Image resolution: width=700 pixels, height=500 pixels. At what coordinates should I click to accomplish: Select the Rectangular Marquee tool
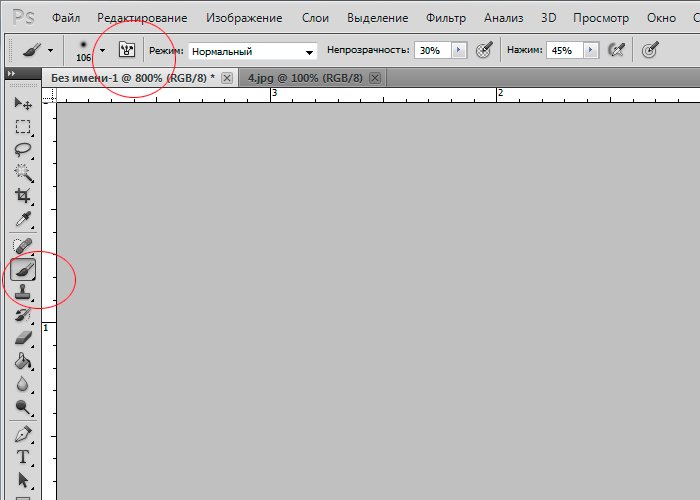coord(23,127)
